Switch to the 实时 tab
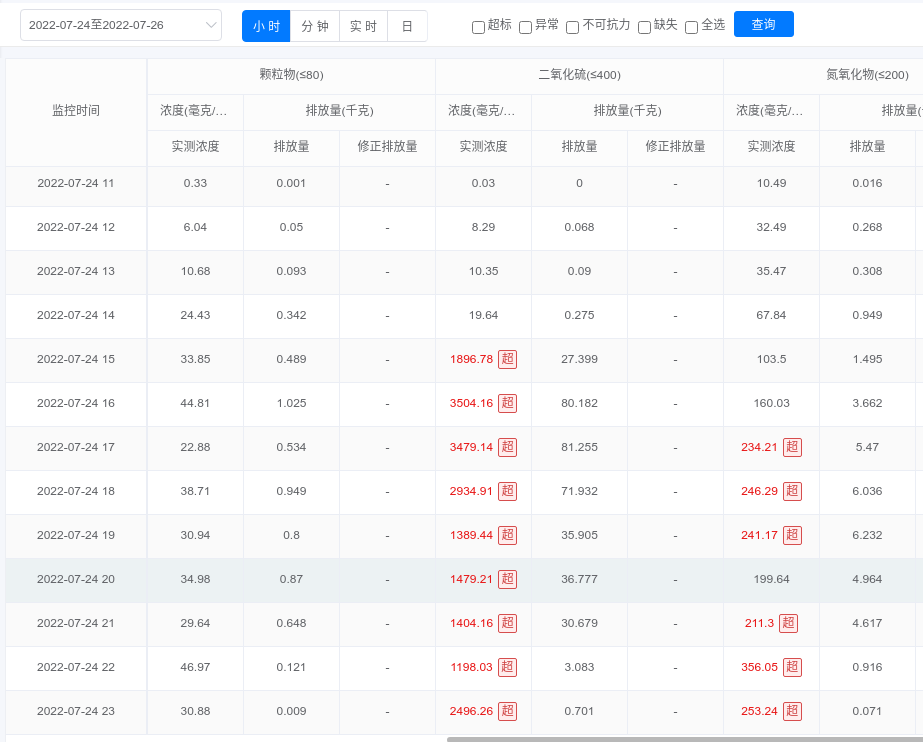 click(363, 26)
